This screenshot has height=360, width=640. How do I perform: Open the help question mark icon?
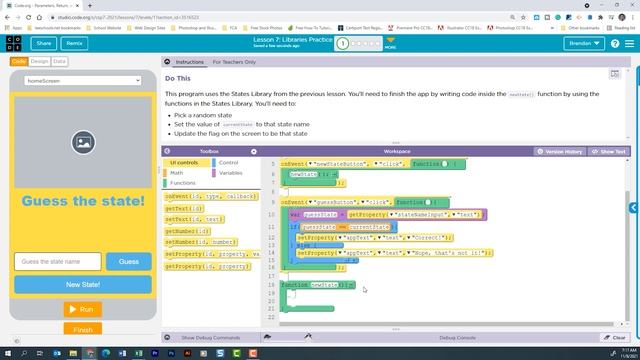pos(615,43)
